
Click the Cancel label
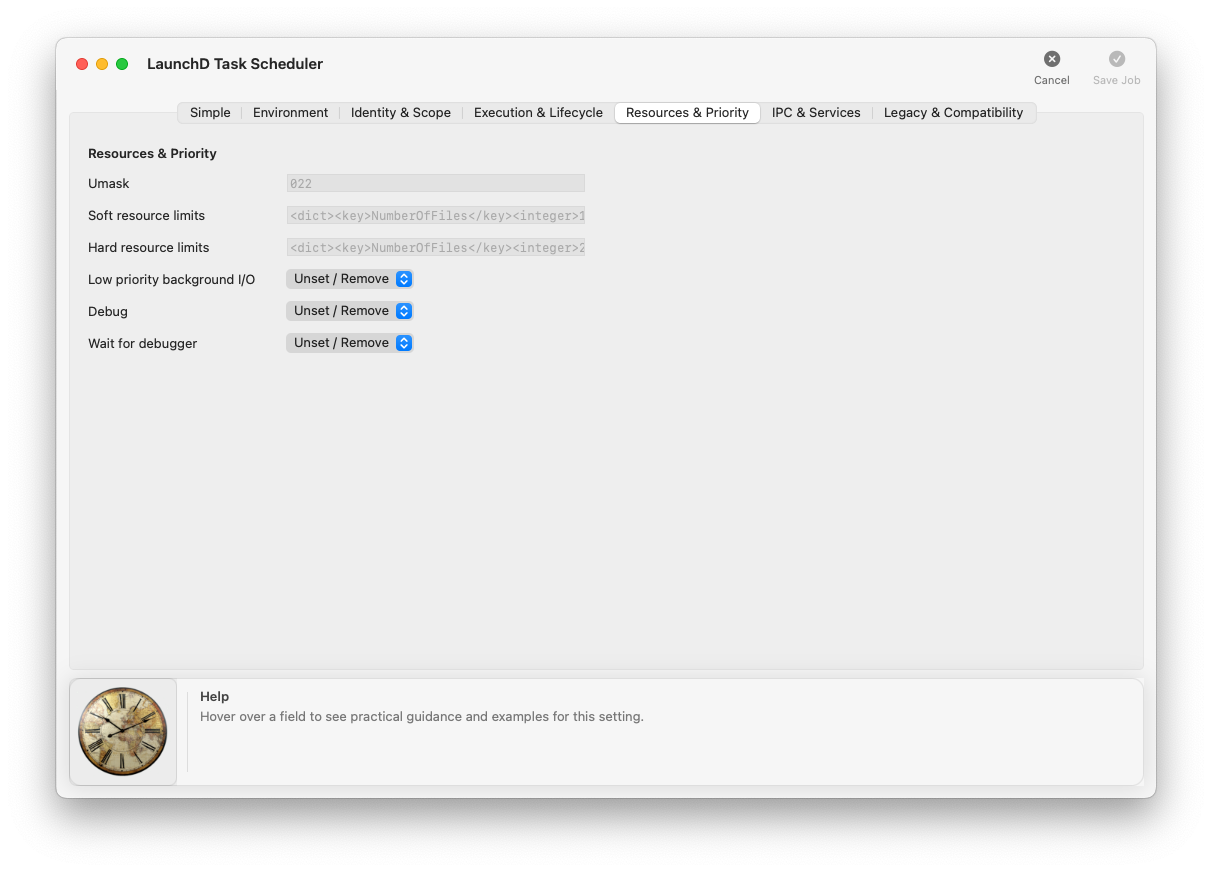[1051, 80]
